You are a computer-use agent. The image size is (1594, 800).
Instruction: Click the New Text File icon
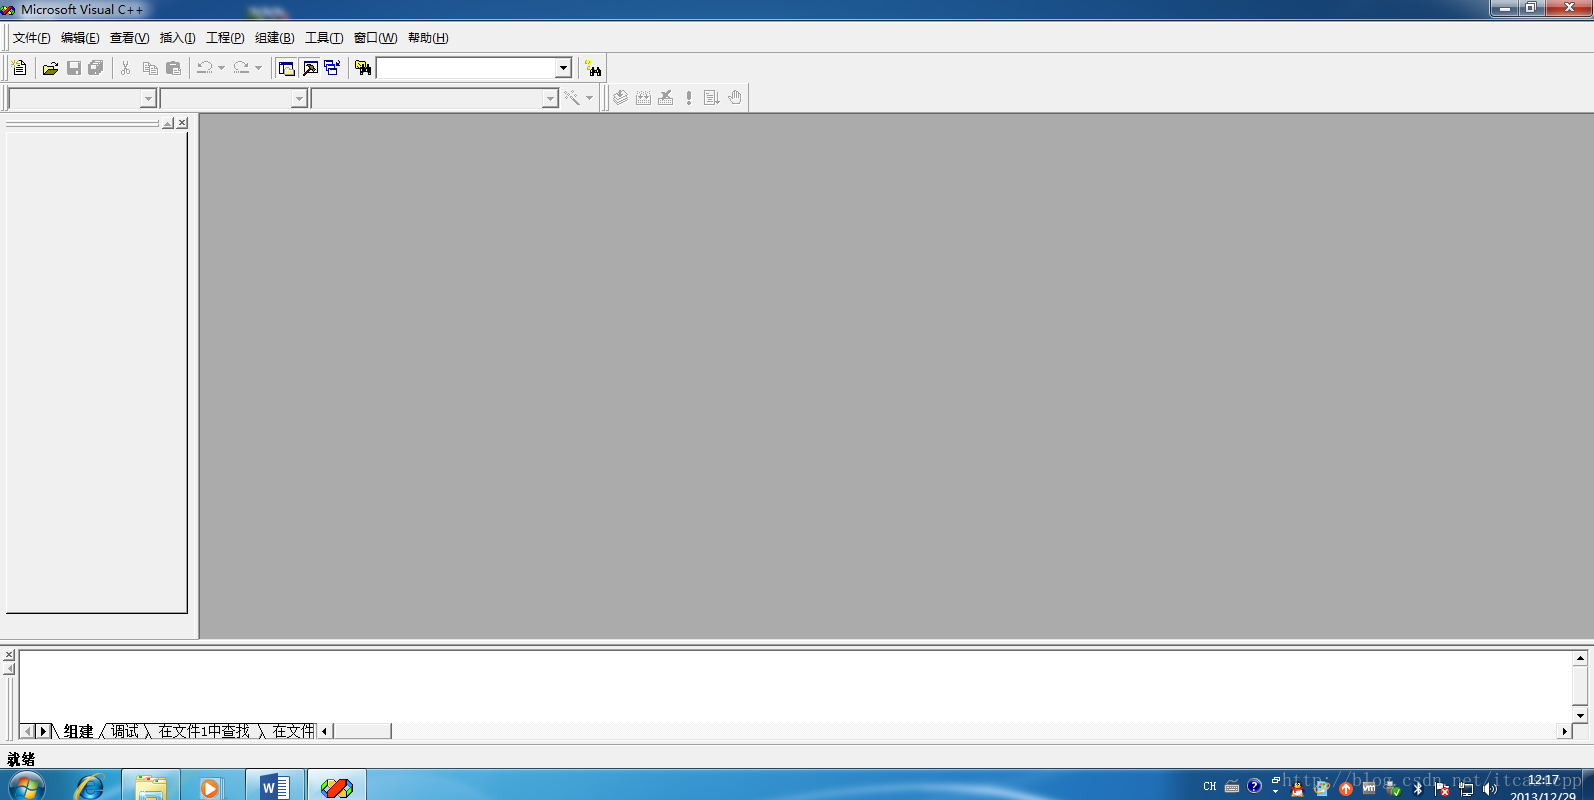point(19,68)
